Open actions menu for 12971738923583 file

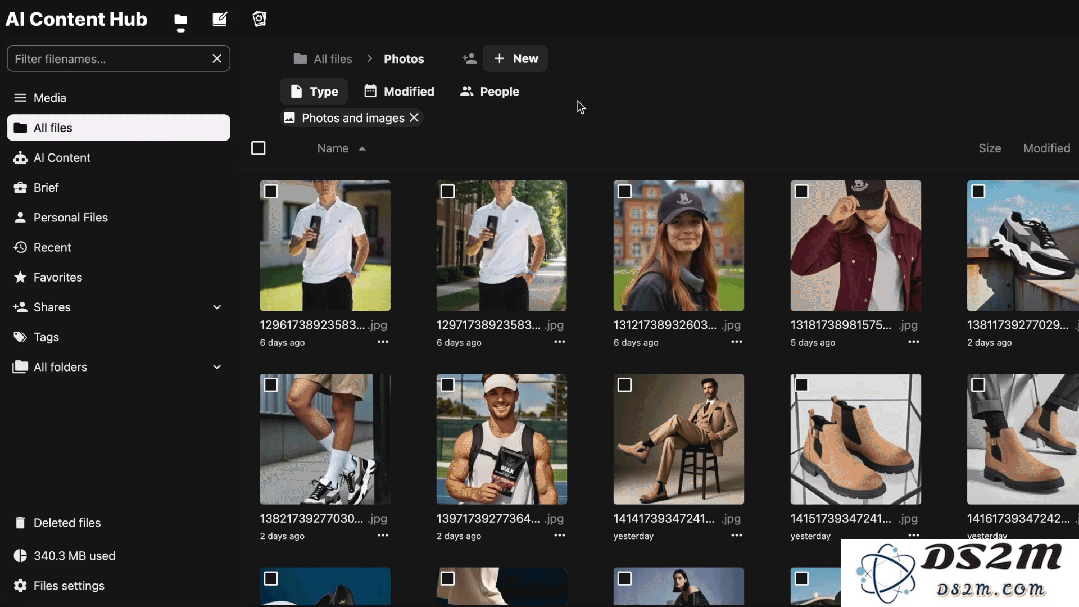[x=559, y=342]
